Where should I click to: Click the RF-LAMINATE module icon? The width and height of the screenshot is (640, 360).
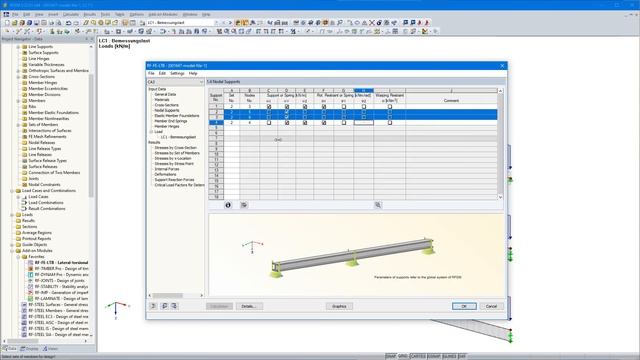coord(31,299)
